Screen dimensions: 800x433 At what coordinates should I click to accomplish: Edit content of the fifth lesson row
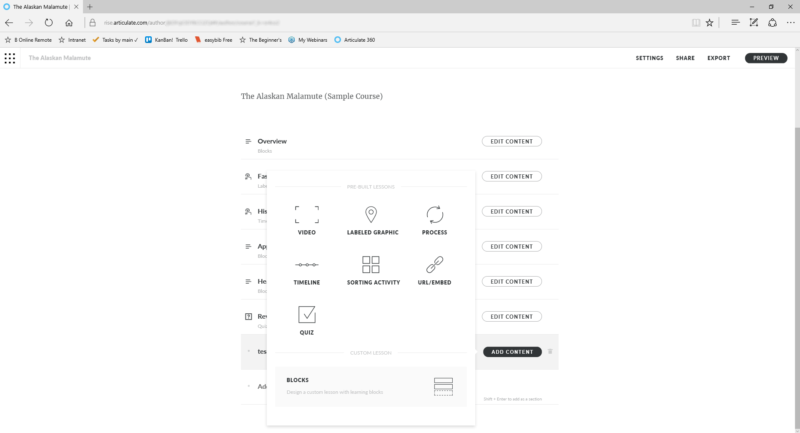[x=512, y=282]
